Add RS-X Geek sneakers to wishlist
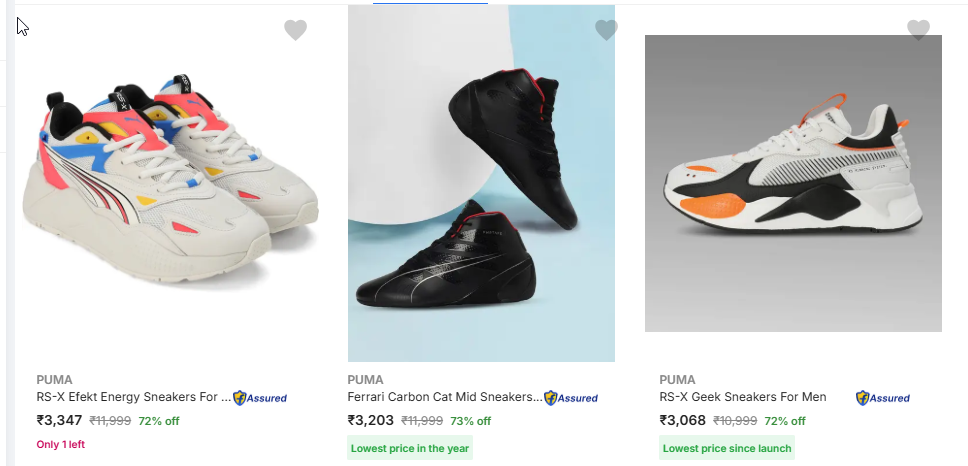This screenshot has width=968, height=466. [918, 30]
